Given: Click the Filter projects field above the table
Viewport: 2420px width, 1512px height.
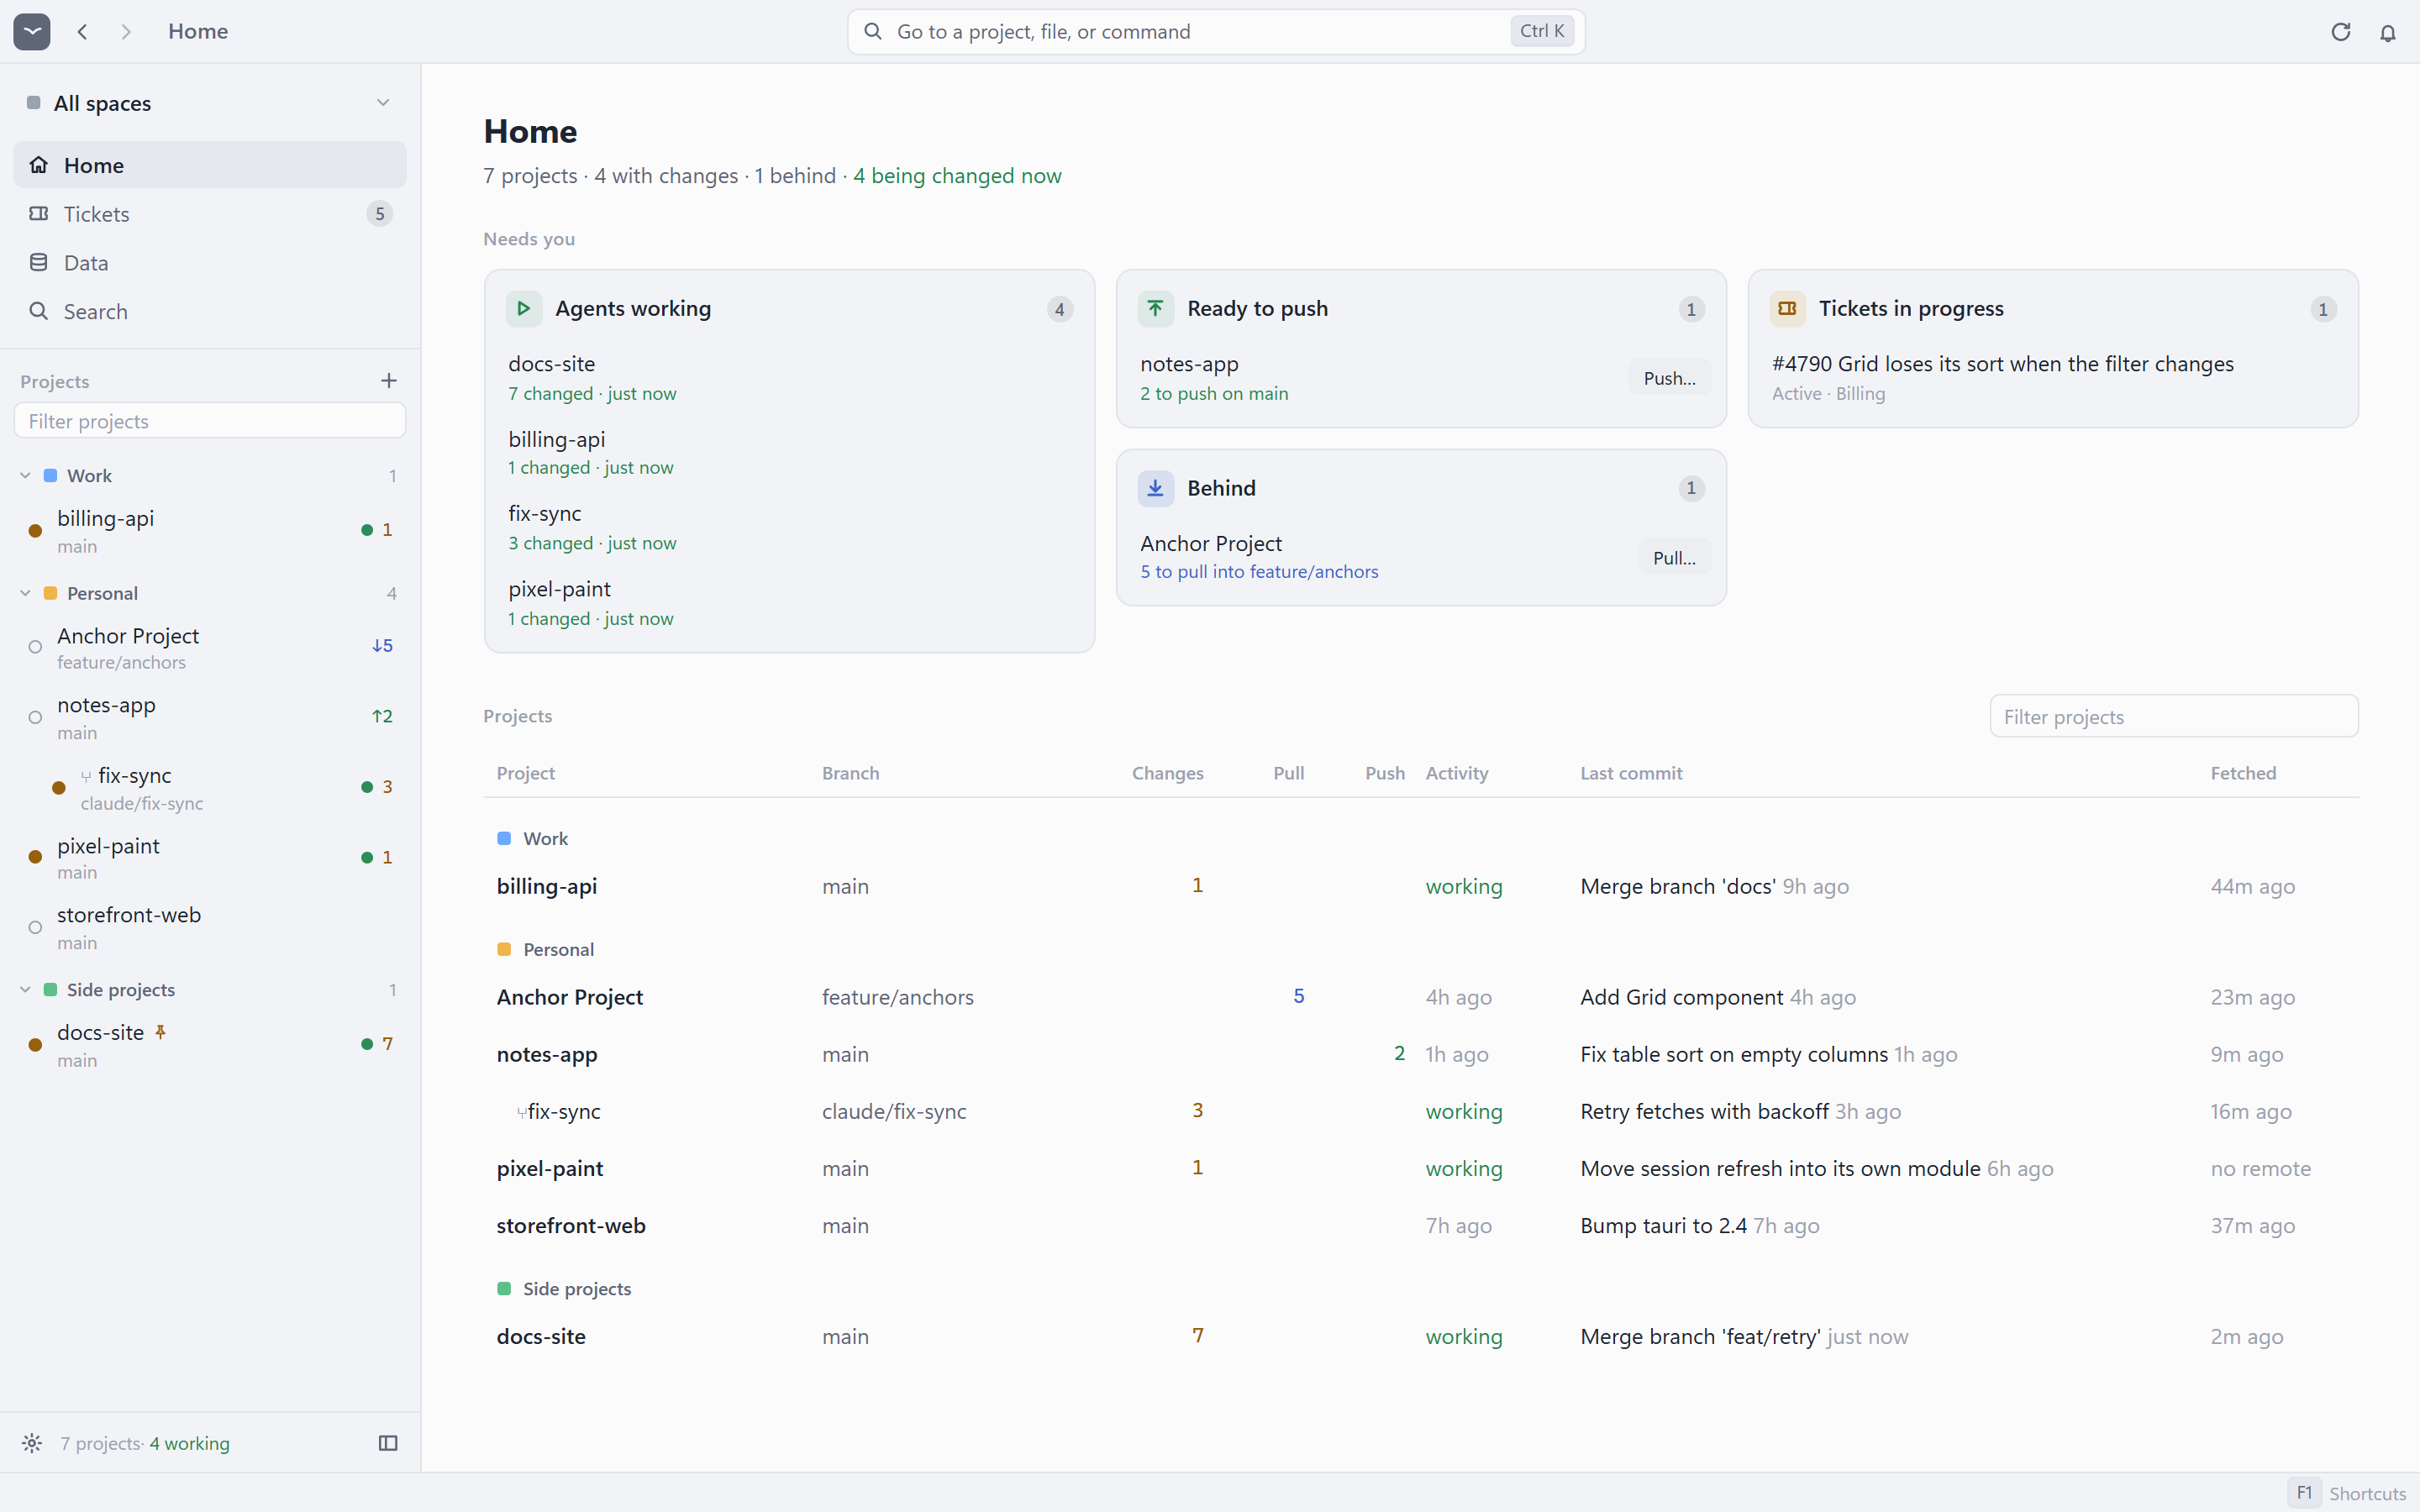Looking at the screenshot, I should [2174, 717].
